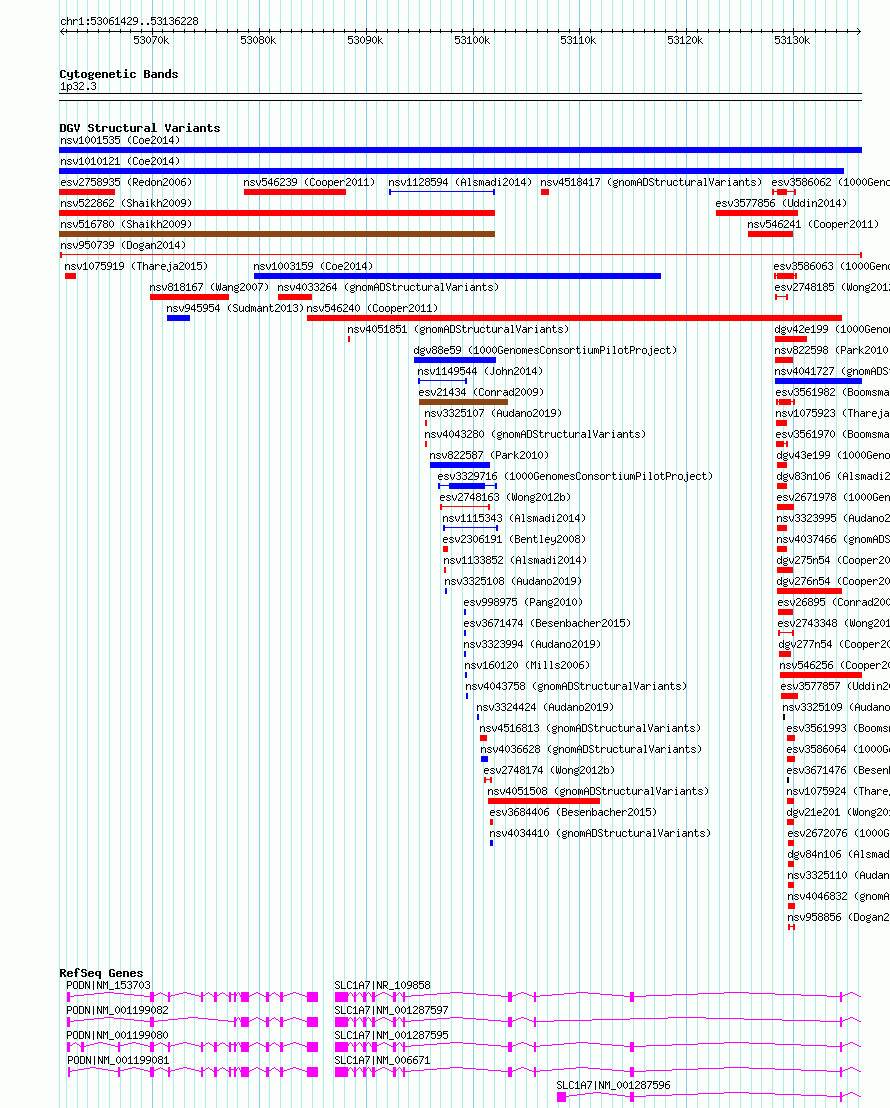Click the nsv546239 (Cooper2011) label
Viewport: 890px width, 1108px height.
(310, 182)
